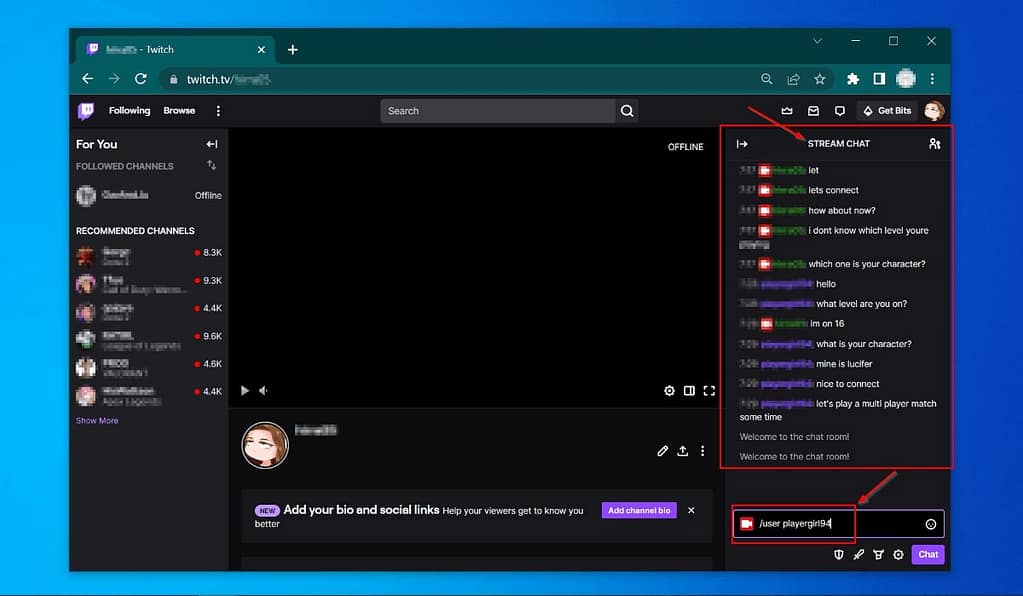The image size is (1023, 596).
Task: Click the Show More link
Action: 97,421
